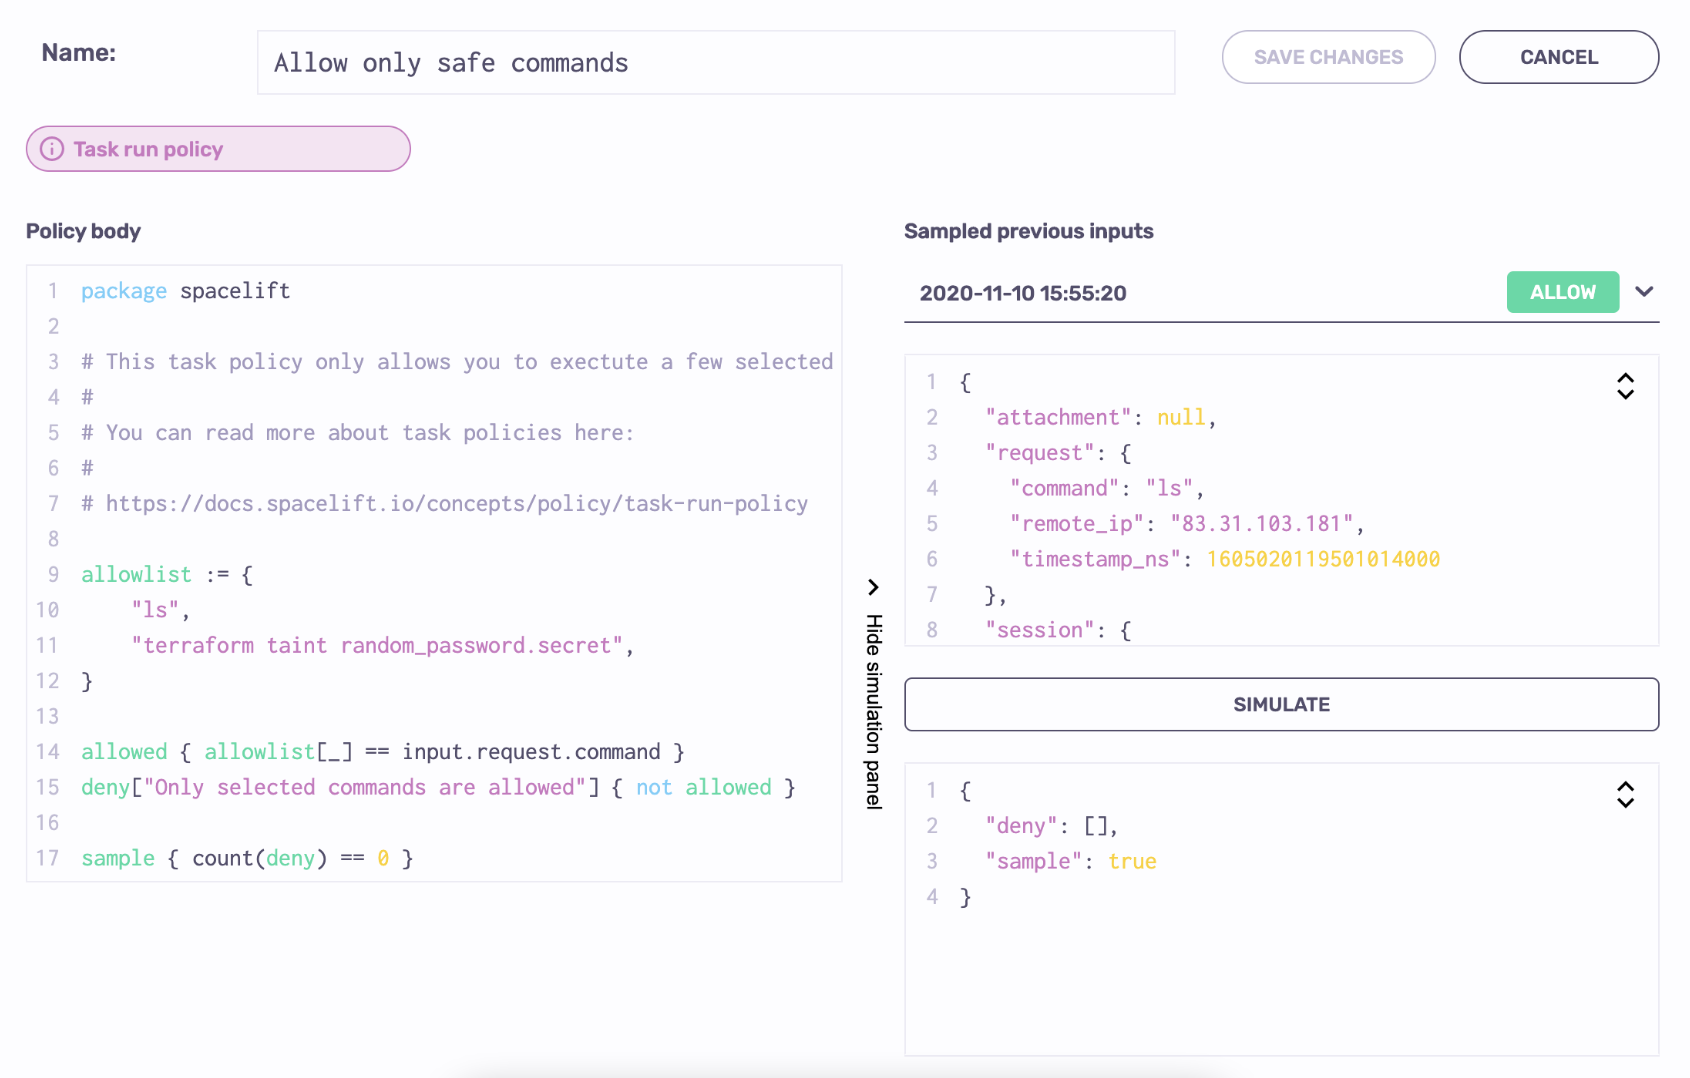
Task: Toggle the Hide simulation panel label
Action: 873,710
